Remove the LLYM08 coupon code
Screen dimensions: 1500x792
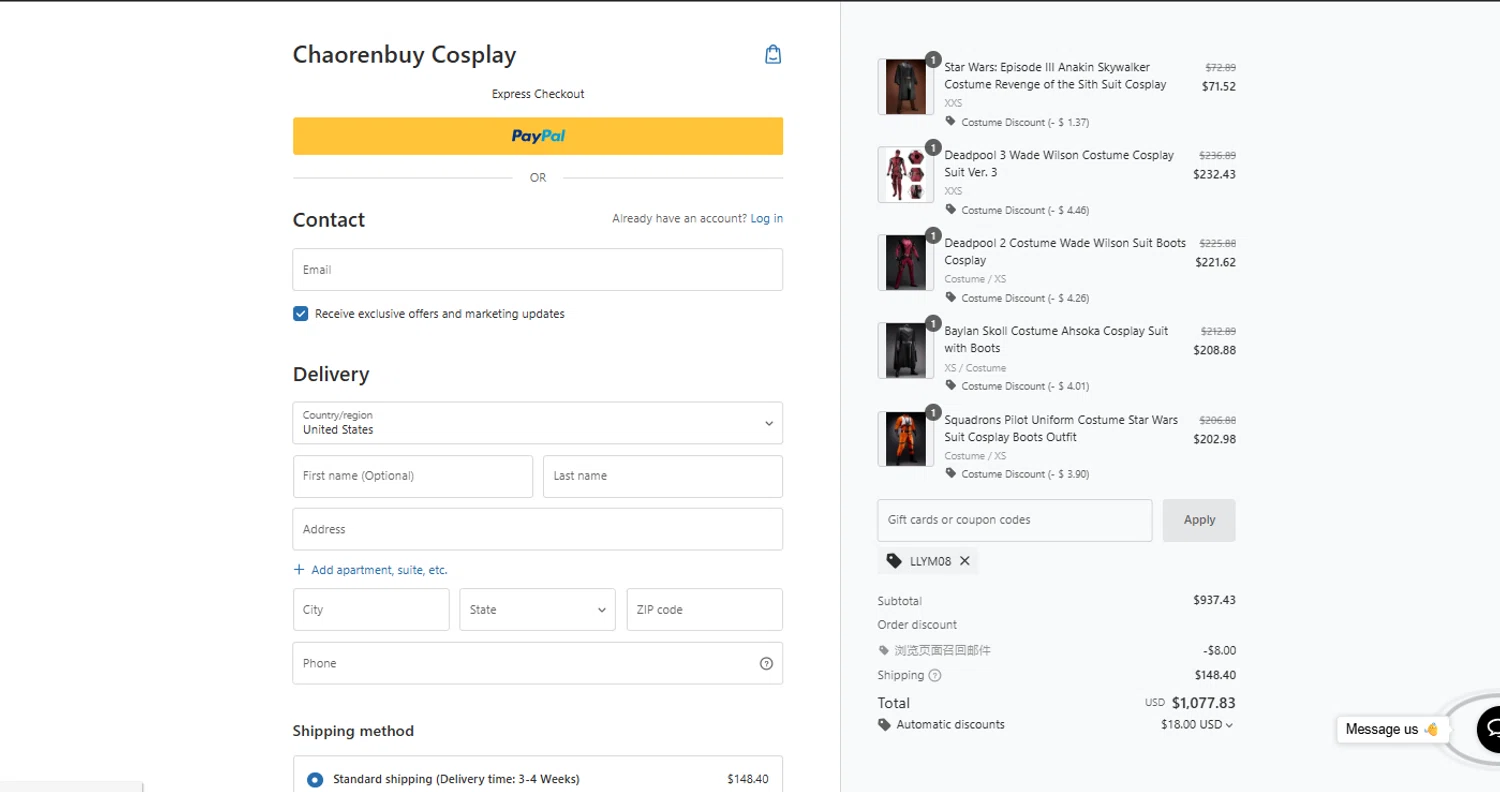[964, 561]
